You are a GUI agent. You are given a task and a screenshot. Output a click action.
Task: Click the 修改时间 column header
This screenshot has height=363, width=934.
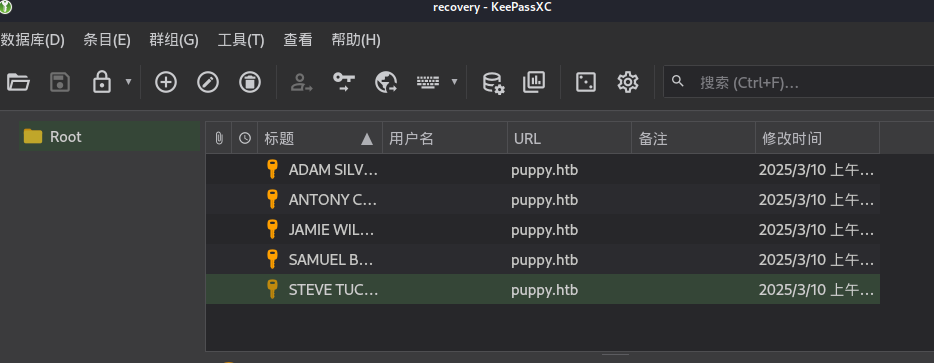[817, 138]
